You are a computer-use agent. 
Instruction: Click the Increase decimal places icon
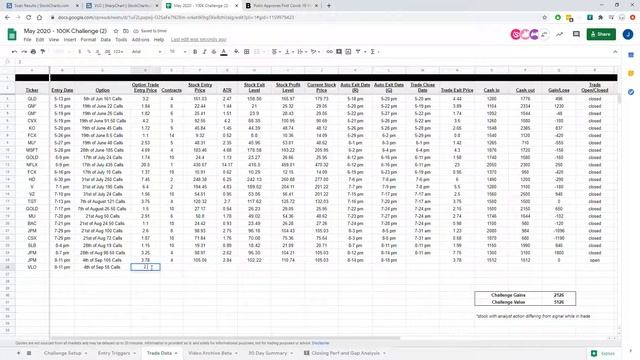coord(108,52)
